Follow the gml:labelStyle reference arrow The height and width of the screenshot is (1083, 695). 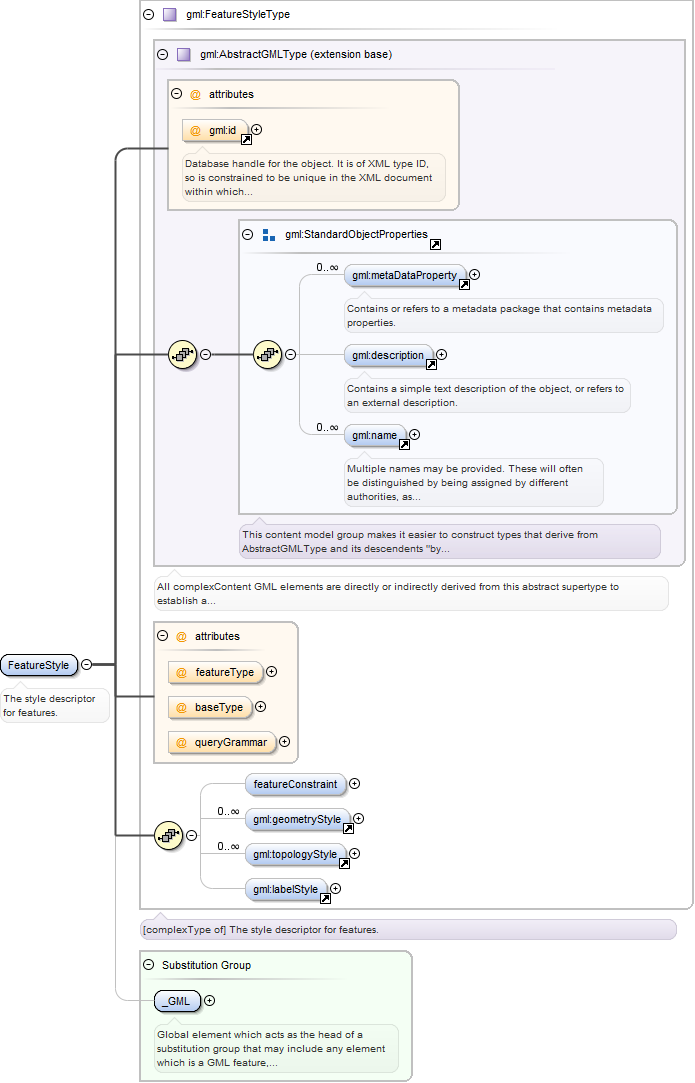click(325, 899)
